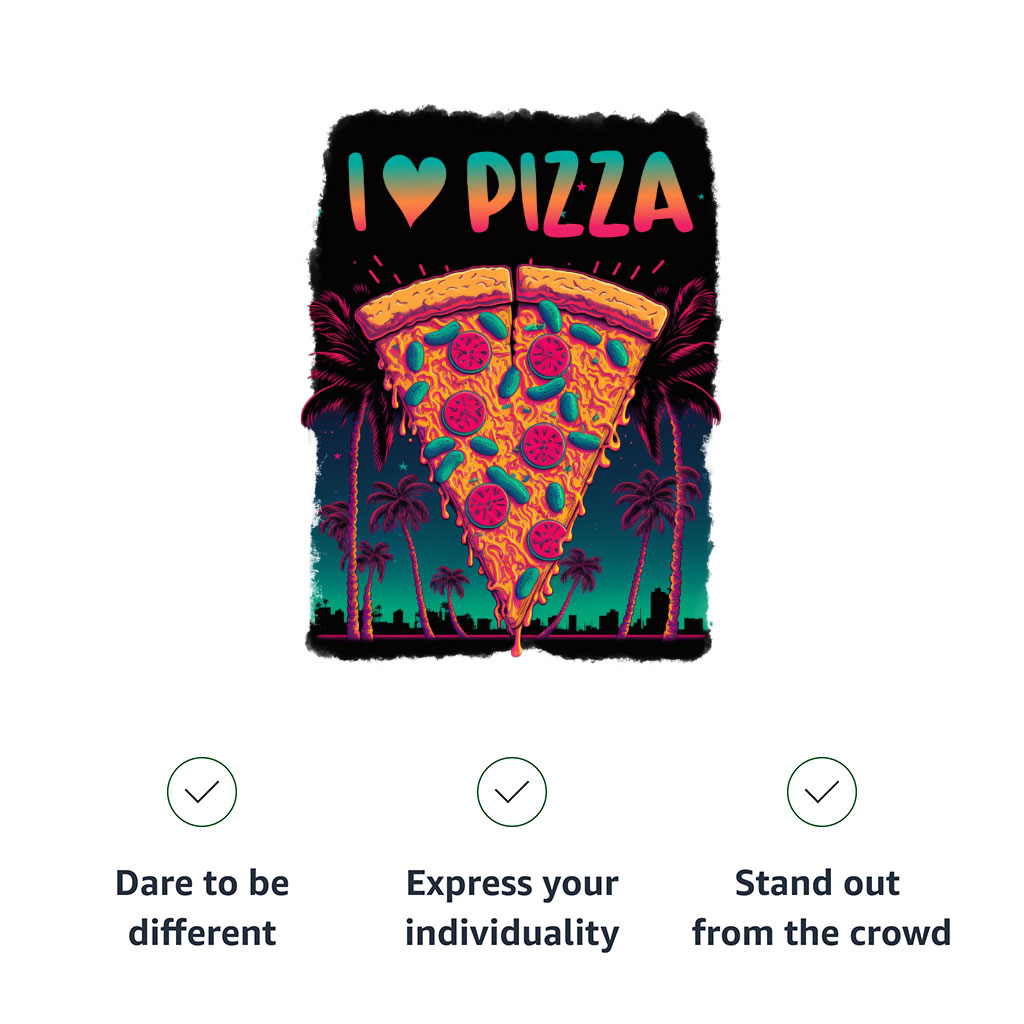Select the Dare to be different text
1024x1024 pixels.
202,907
